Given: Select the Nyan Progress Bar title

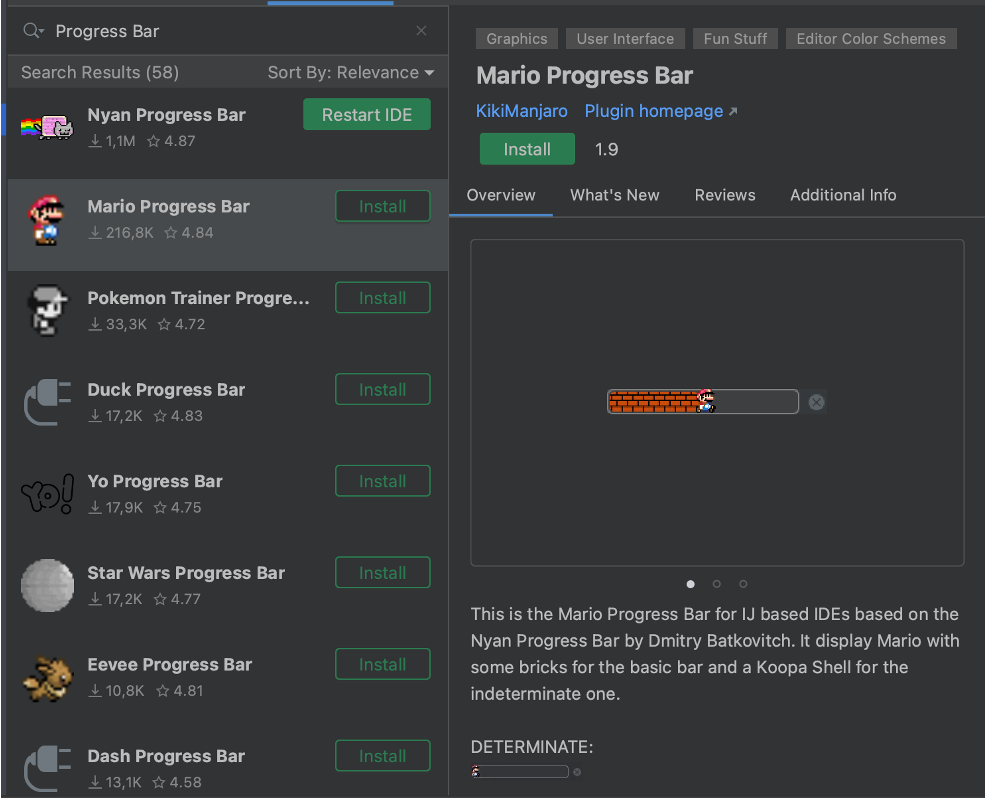Looking at the screenshot, I should [166, 115].
